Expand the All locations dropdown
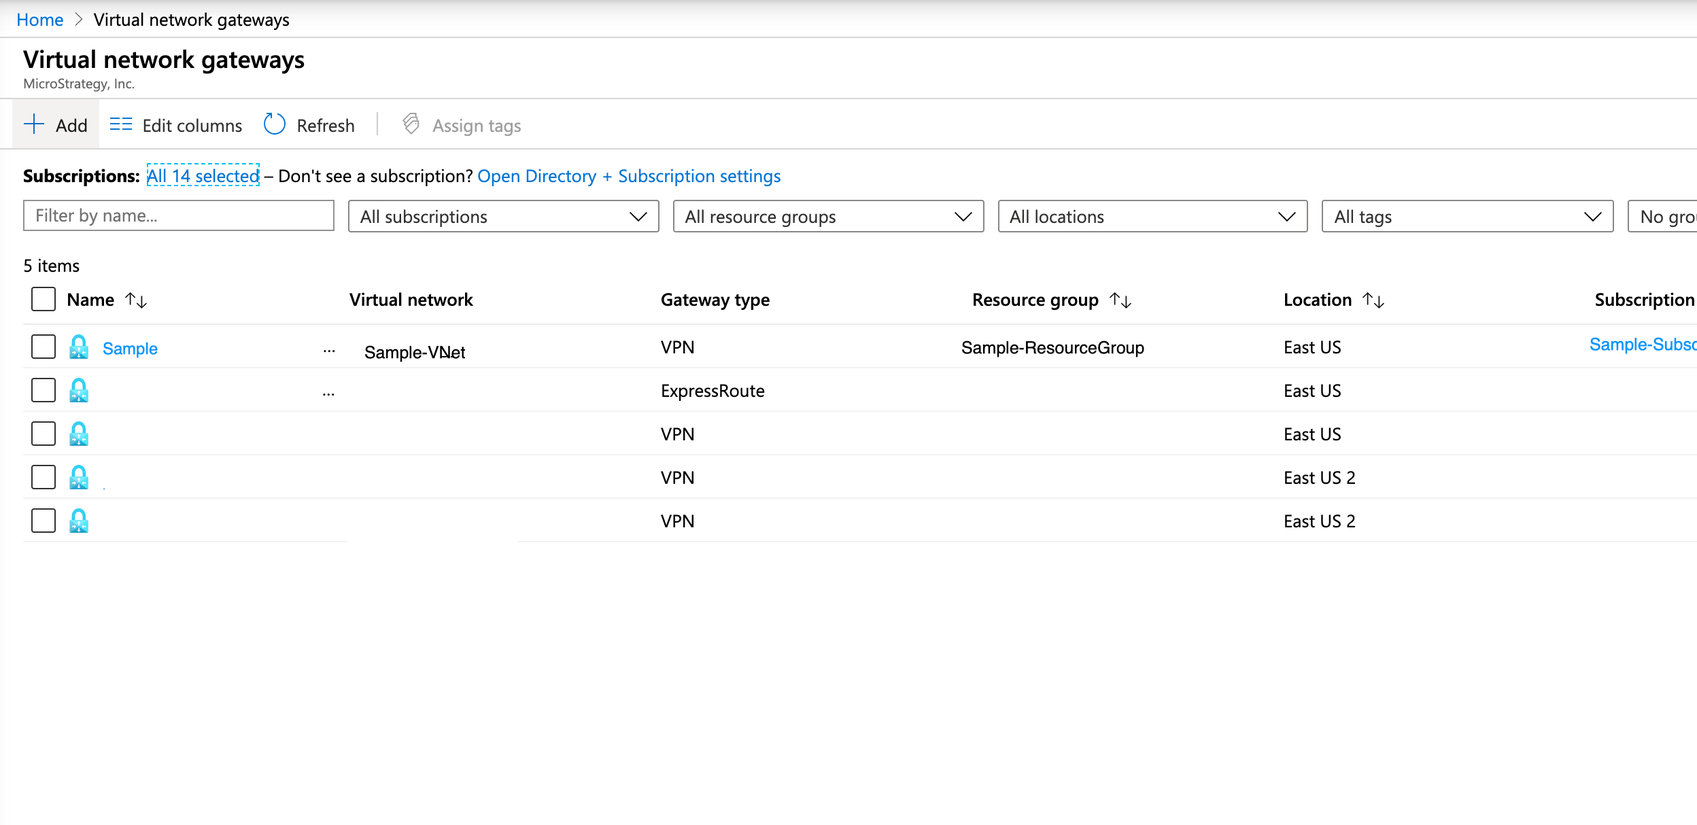The height and width of the screenshot is (825, 1697). coord(1152,216)
